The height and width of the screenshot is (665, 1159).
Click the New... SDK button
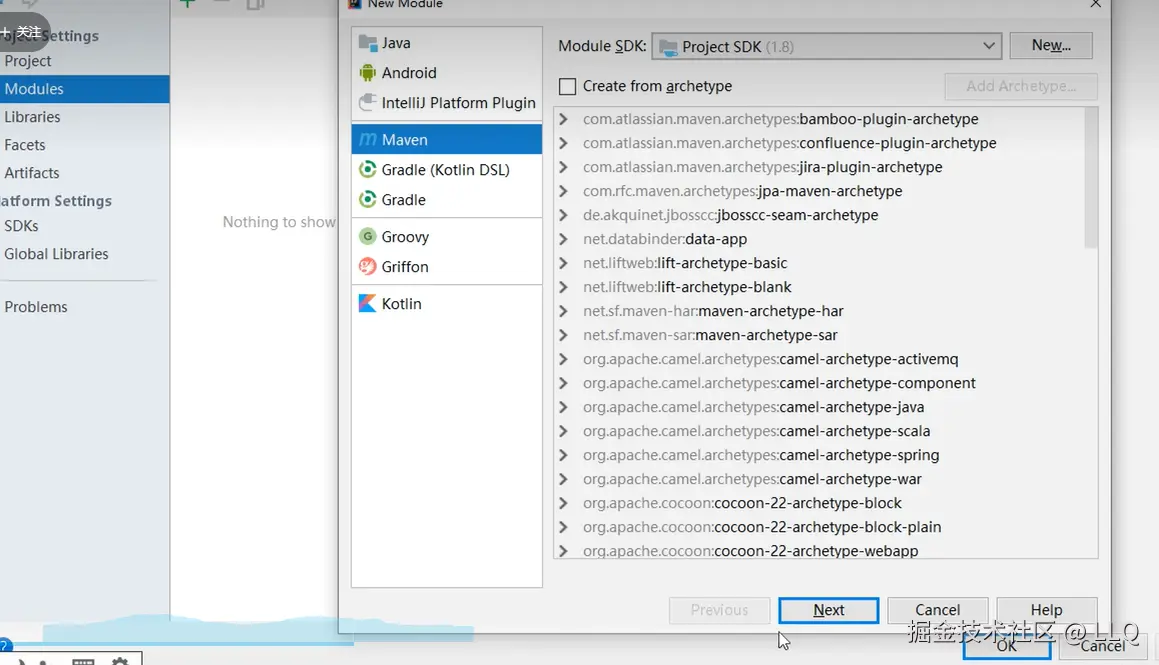coord(1051,46)
